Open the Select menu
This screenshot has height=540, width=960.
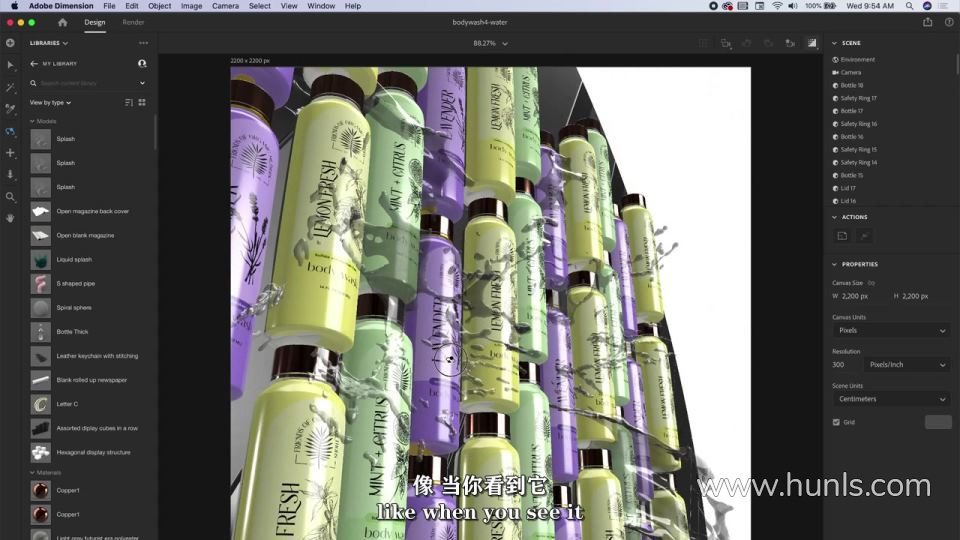pos(260,6)
